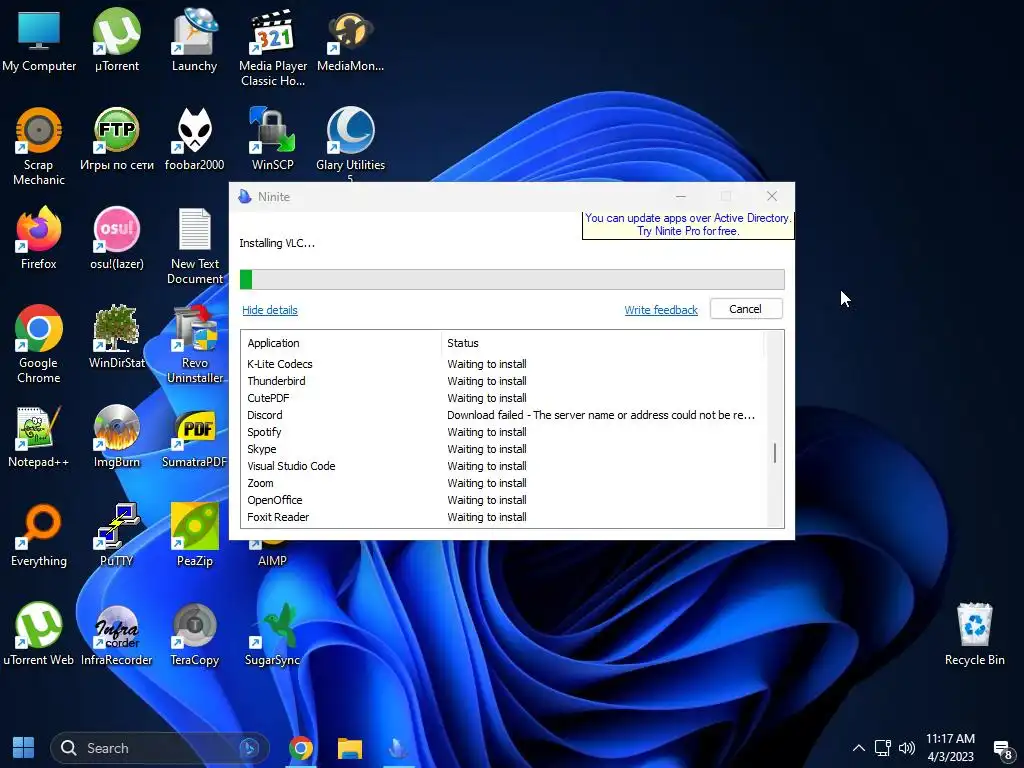Open Chrome from the taskbar
This screenshot has height=768, width=1024.
tap(300, 748)
